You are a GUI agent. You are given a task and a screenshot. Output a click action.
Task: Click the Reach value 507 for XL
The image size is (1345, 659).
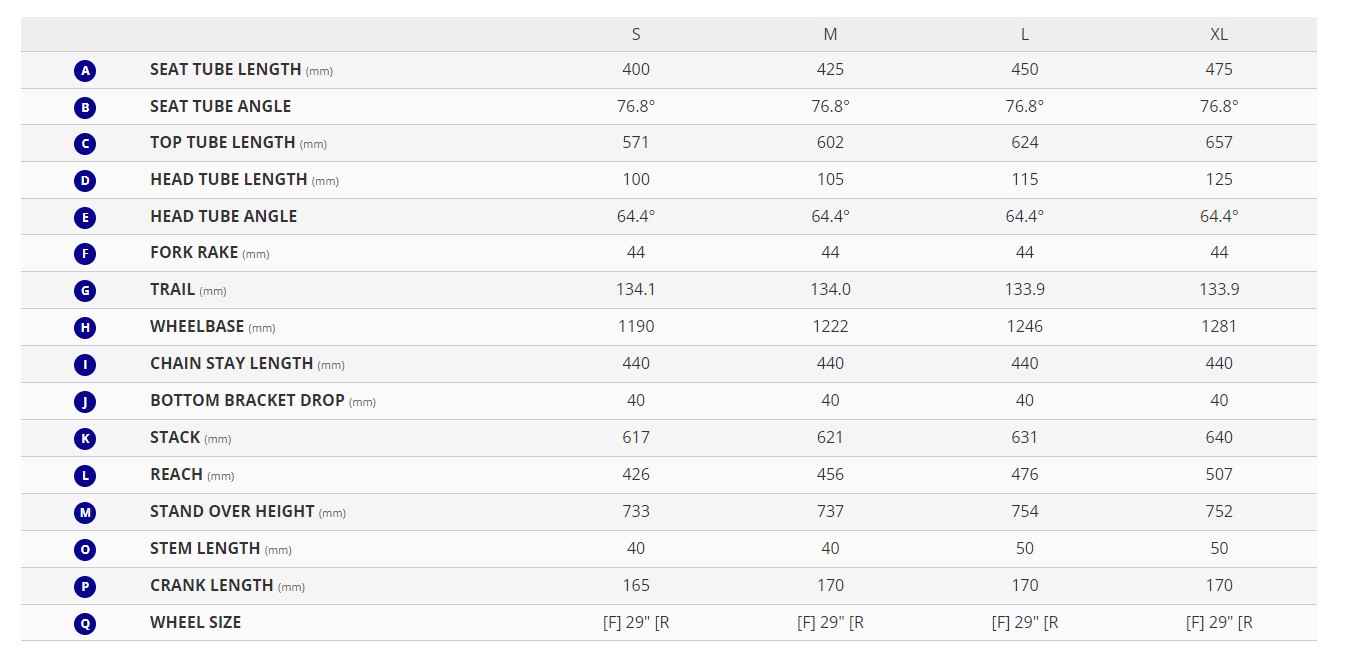point(1219,474)
